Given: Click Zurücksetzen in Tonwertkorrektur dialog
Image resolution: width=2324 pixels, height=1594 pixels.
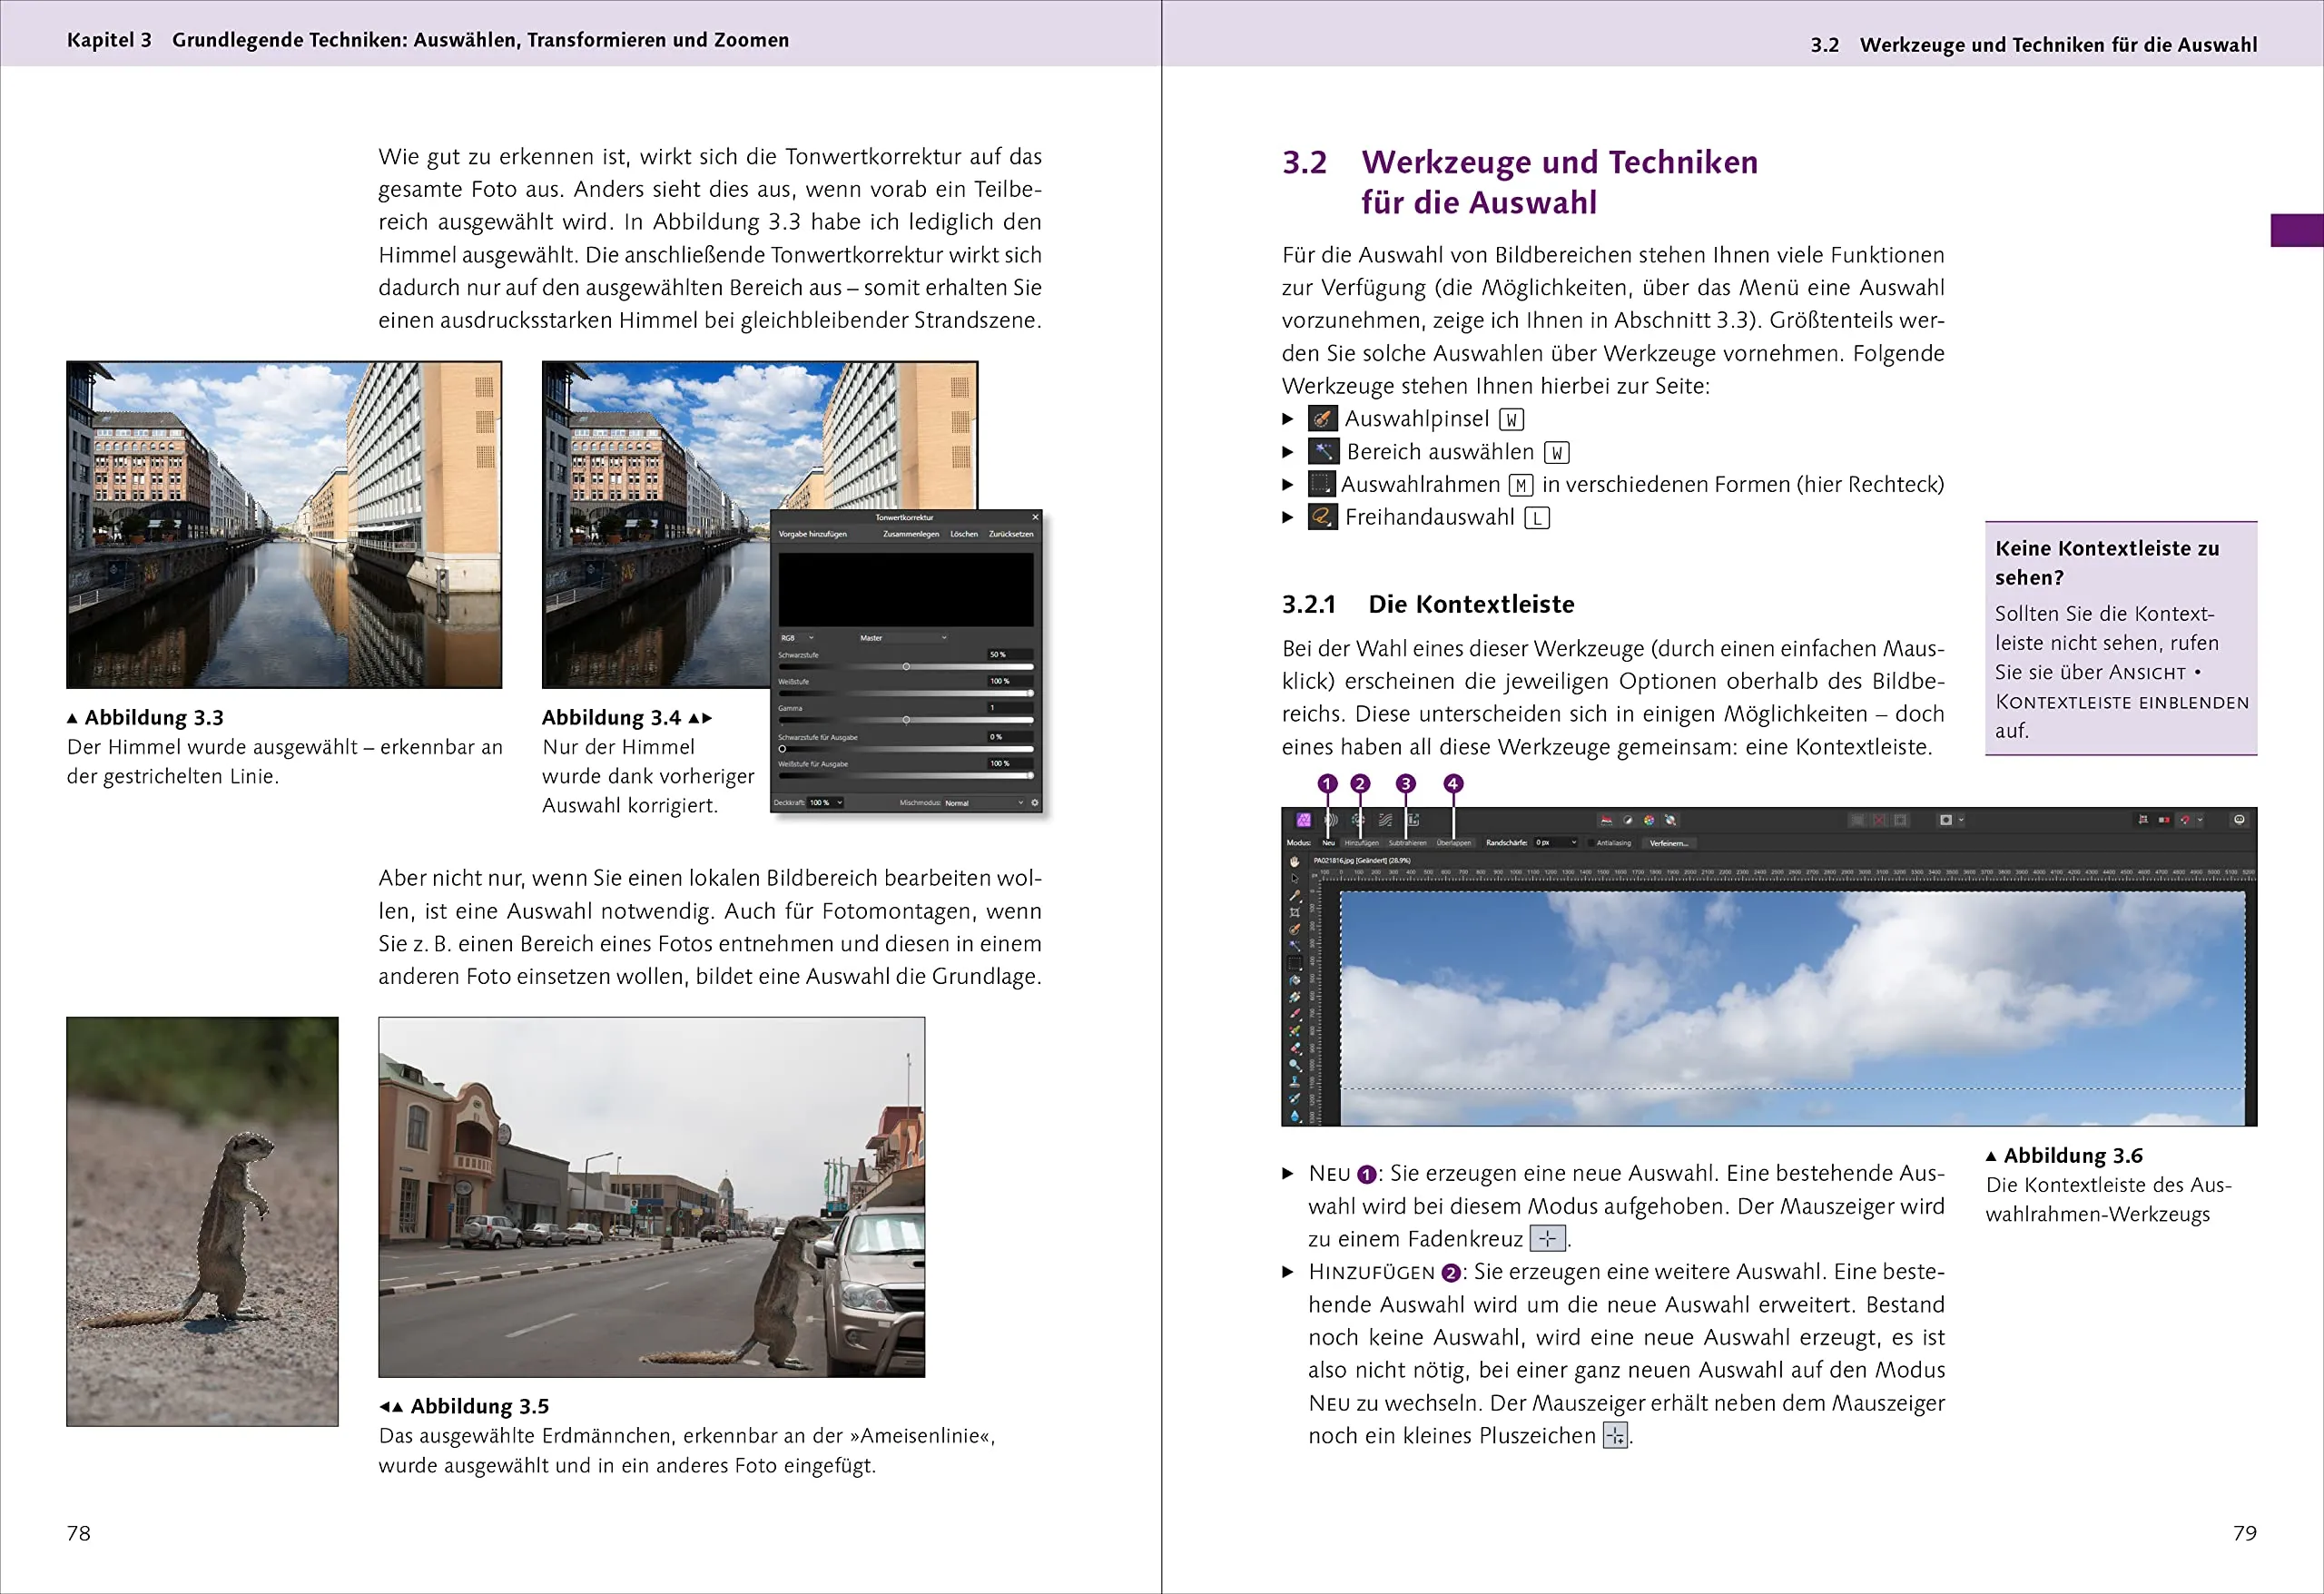Looking at the screenshot, I should 1011,535.
